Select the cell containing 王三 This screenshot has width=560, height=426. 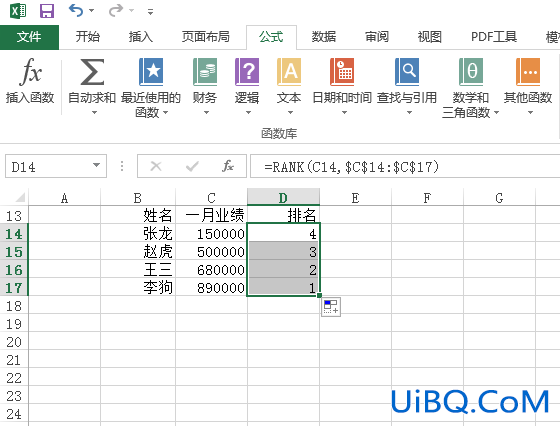tap(138, 270)
